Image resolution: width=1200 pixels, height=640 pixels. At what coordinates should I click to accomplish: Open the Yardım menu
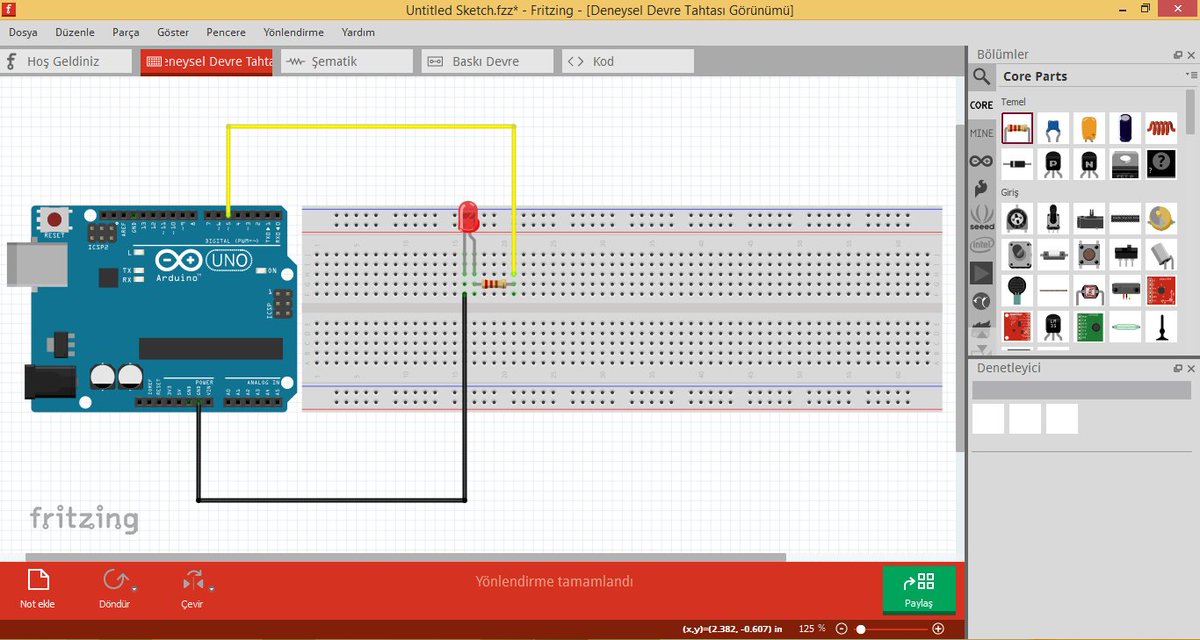pyautogui.click(x=358, y=32)
